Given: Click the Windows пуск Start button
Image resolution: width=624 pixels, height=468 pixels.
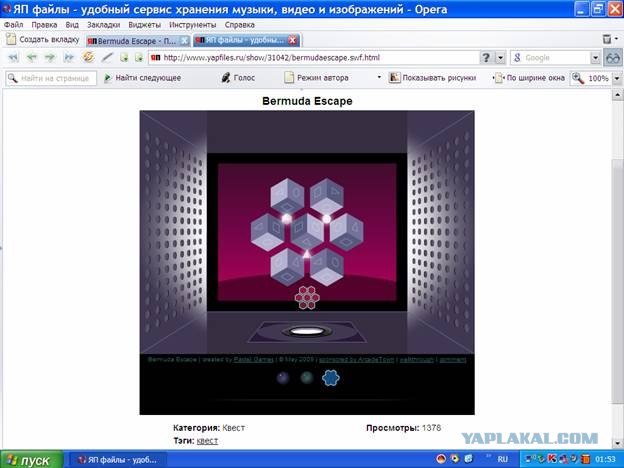Looking at the screenshot, I should 31,460.
